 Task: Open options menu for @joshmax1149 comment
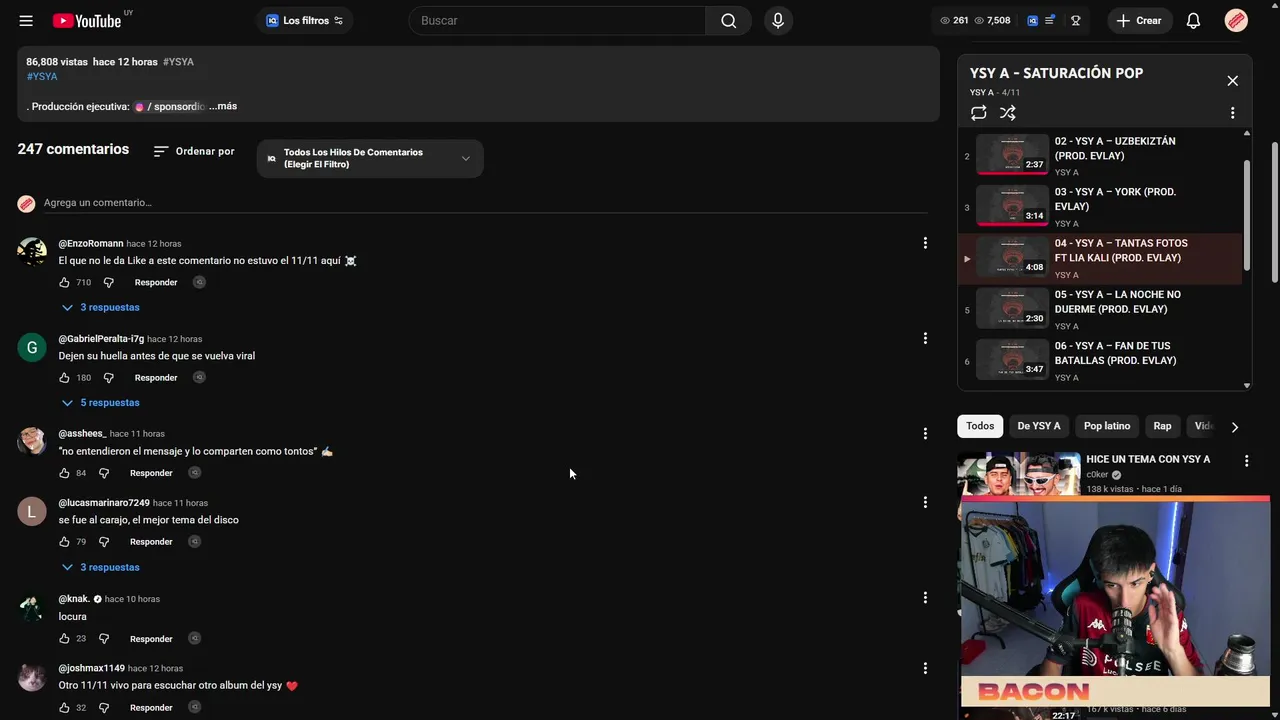tap(925, 668)
